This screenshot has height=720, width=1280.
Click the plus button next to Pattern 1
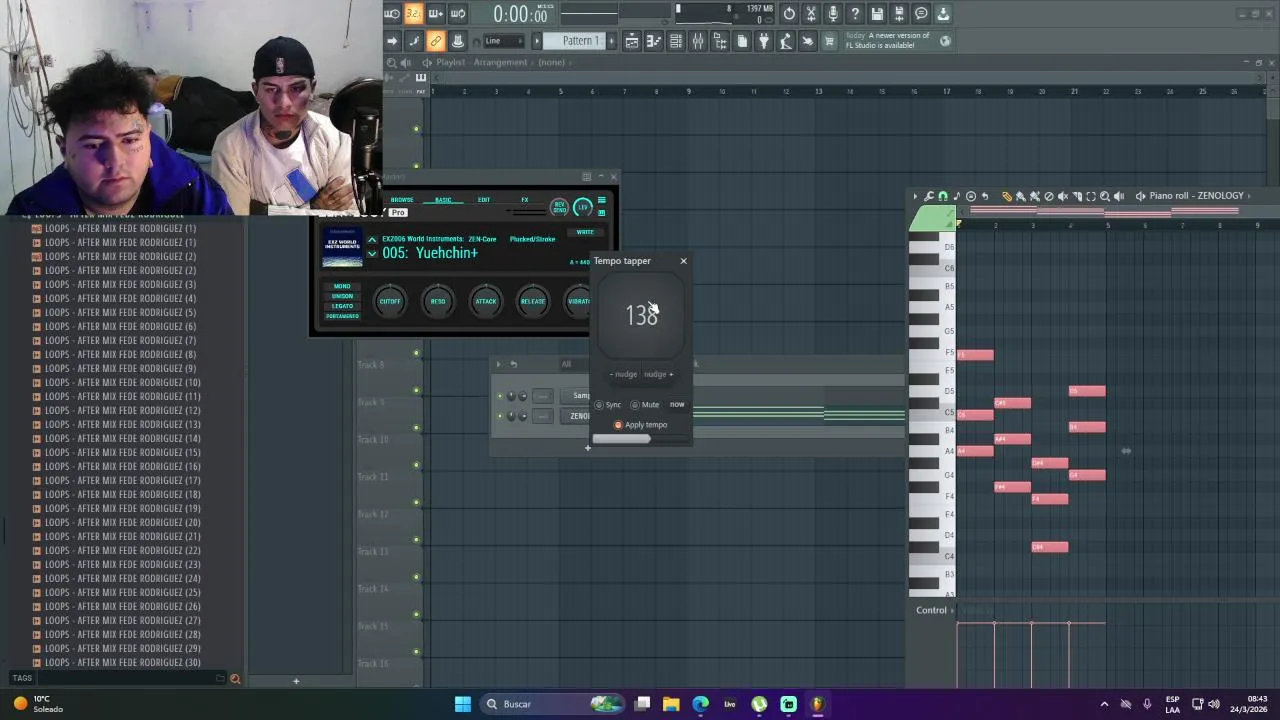pos(611,41)
